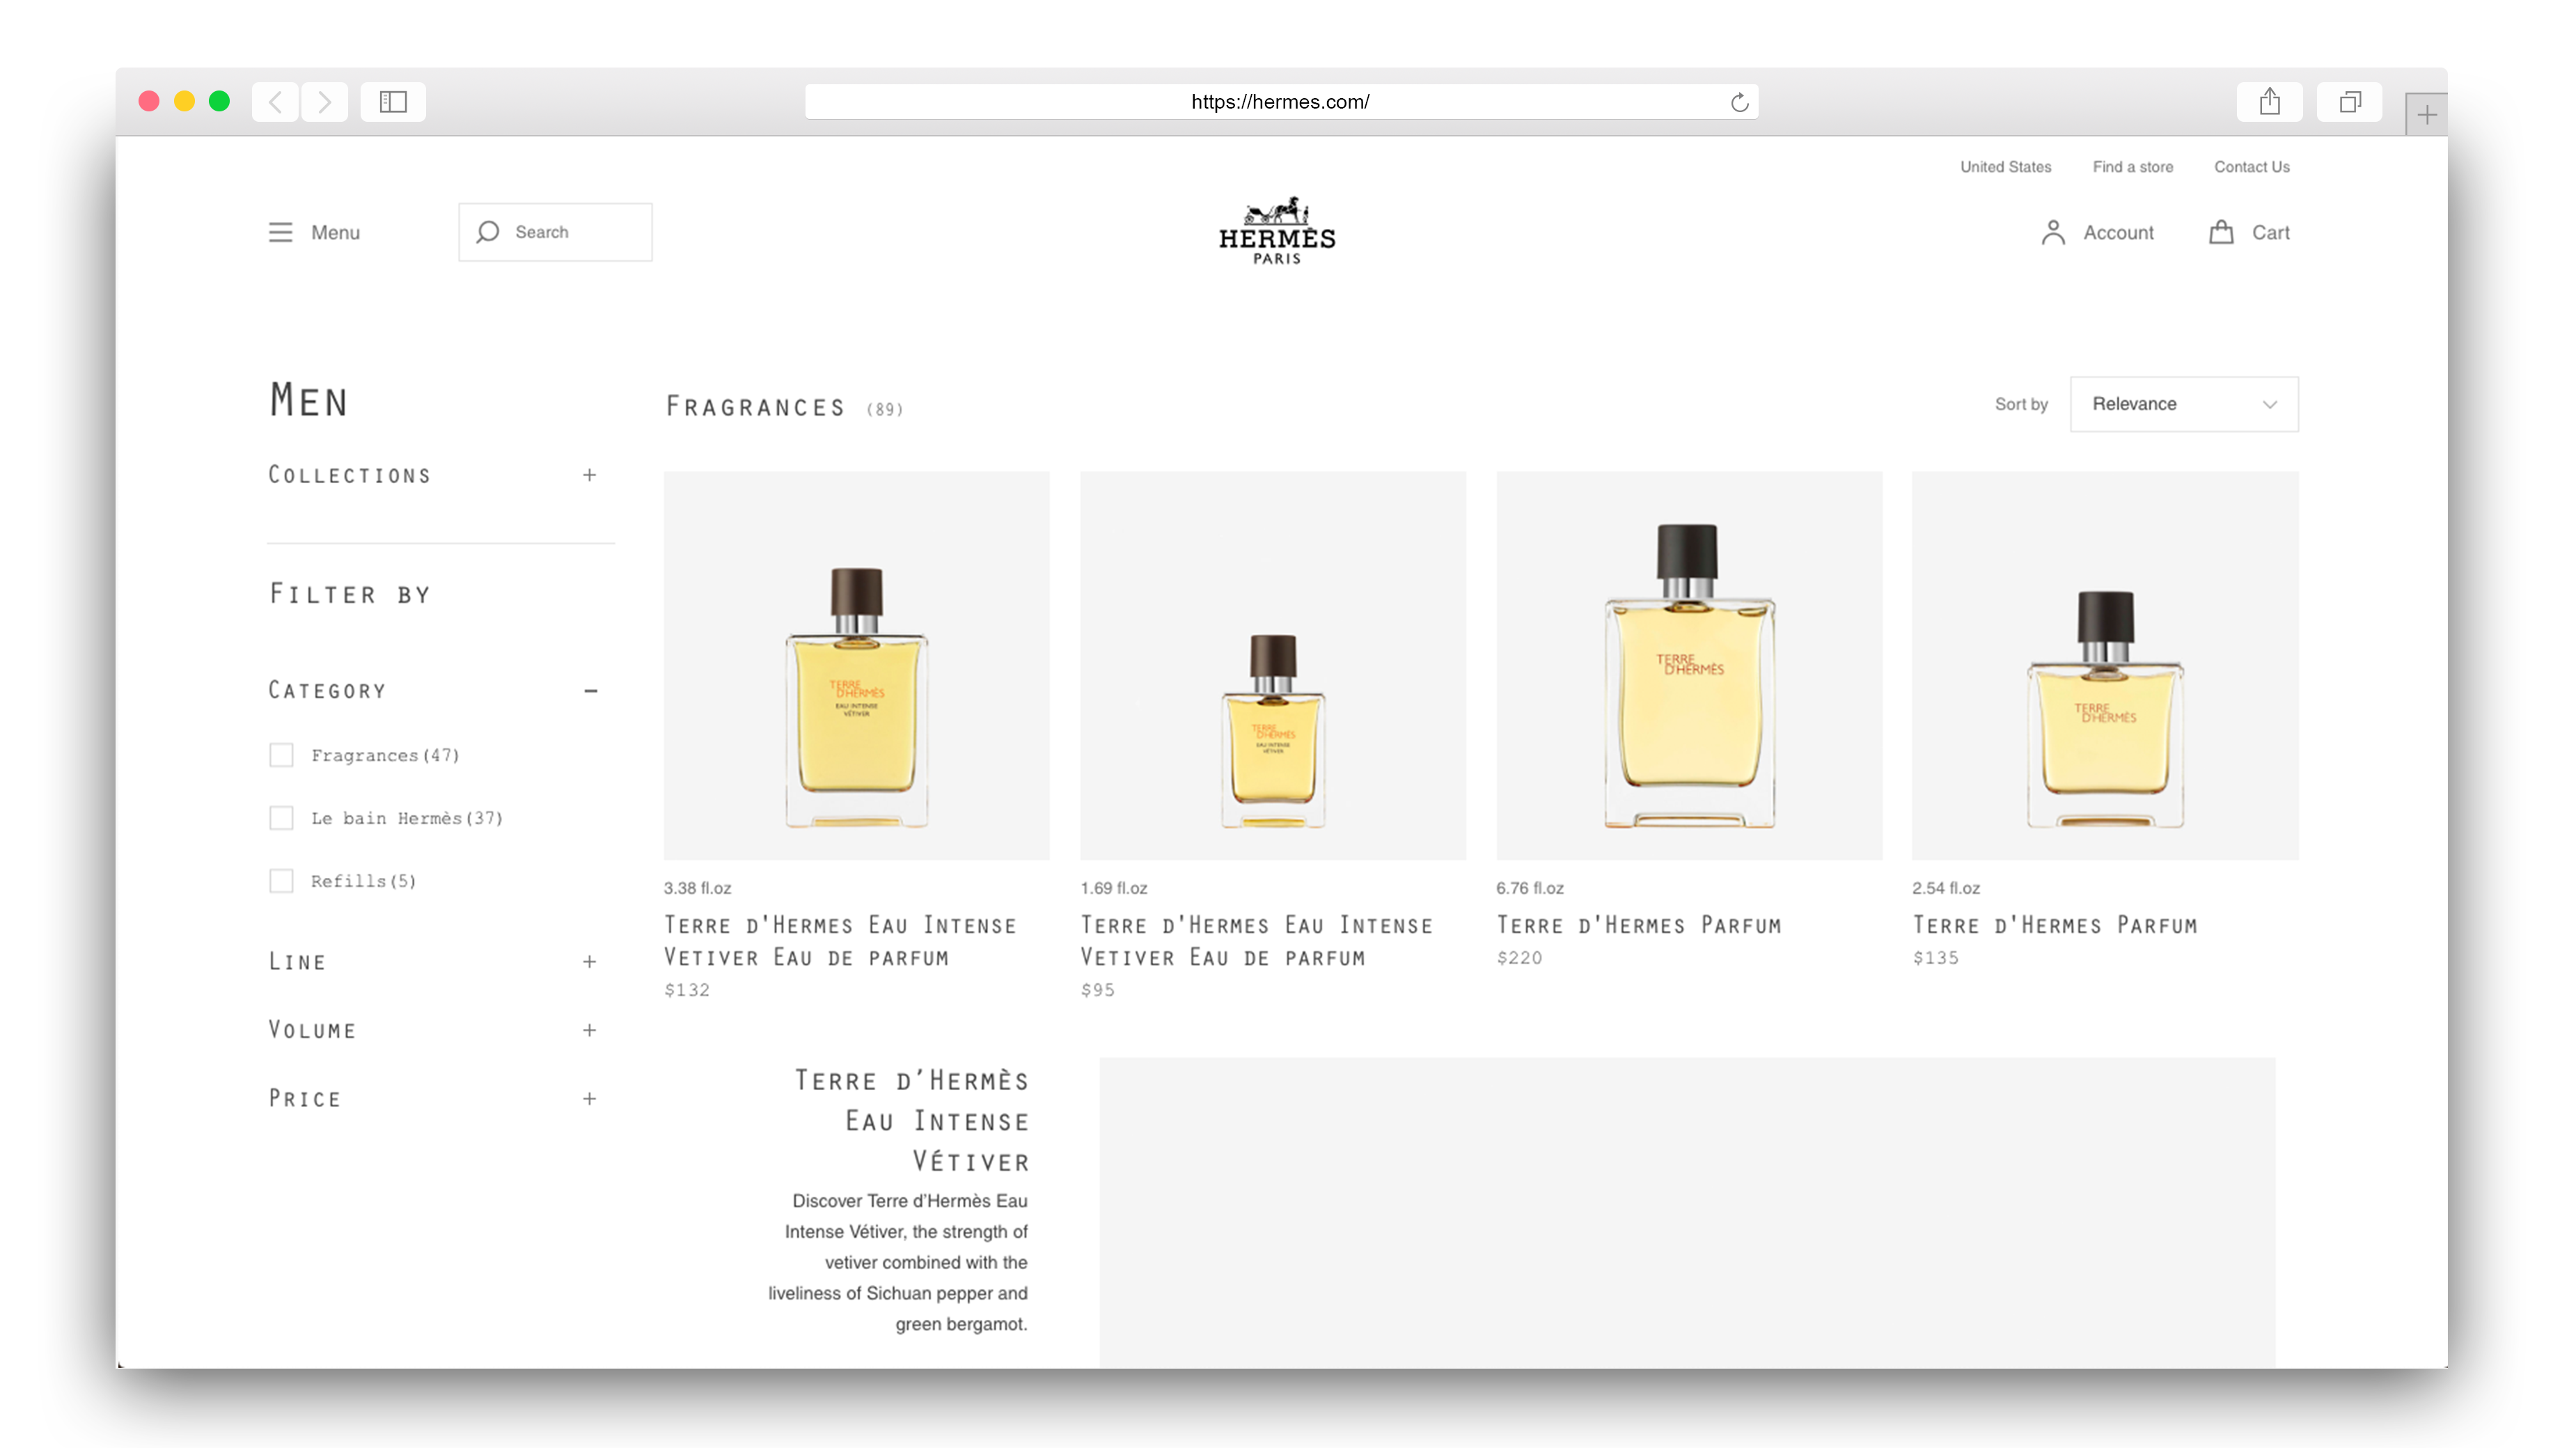Click the Hermès Paris logo
This screenshot has height=1448, width=2576.
click(1277, 231)
